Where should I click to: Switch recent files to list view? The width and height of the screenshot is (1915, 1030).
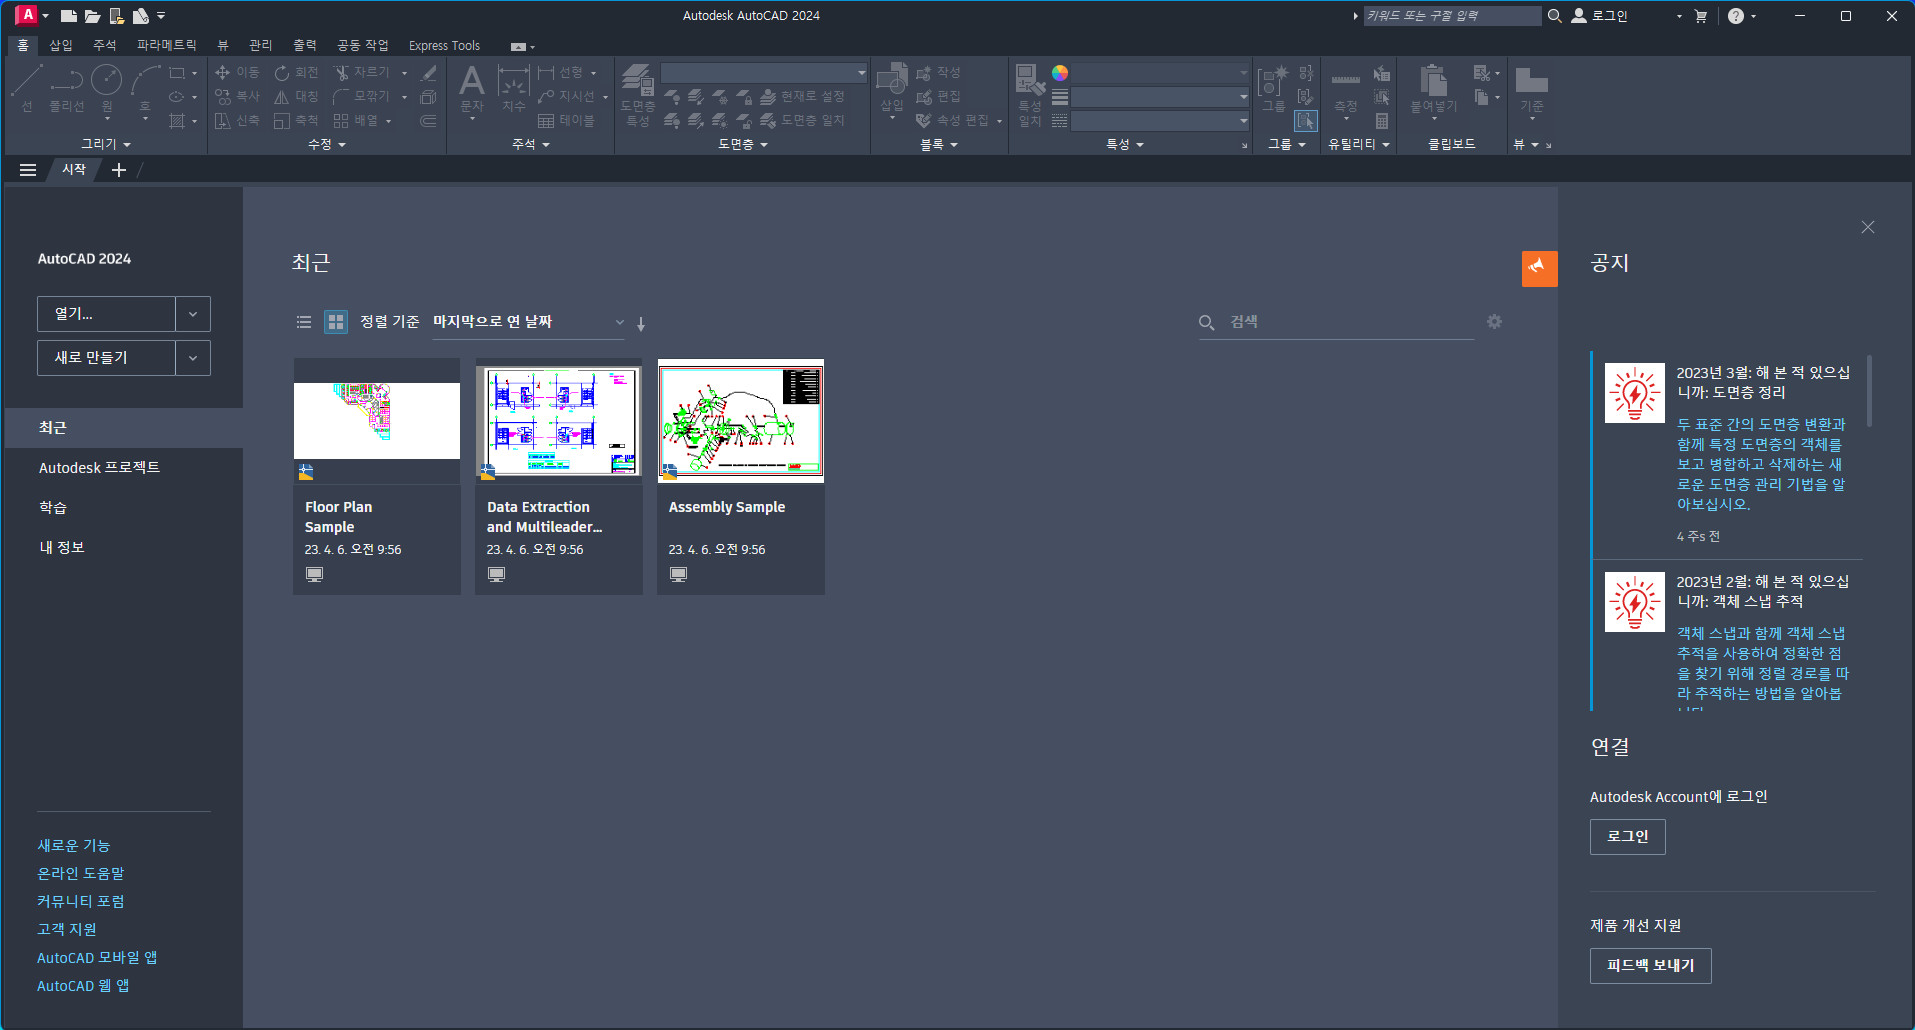[304, 322]
